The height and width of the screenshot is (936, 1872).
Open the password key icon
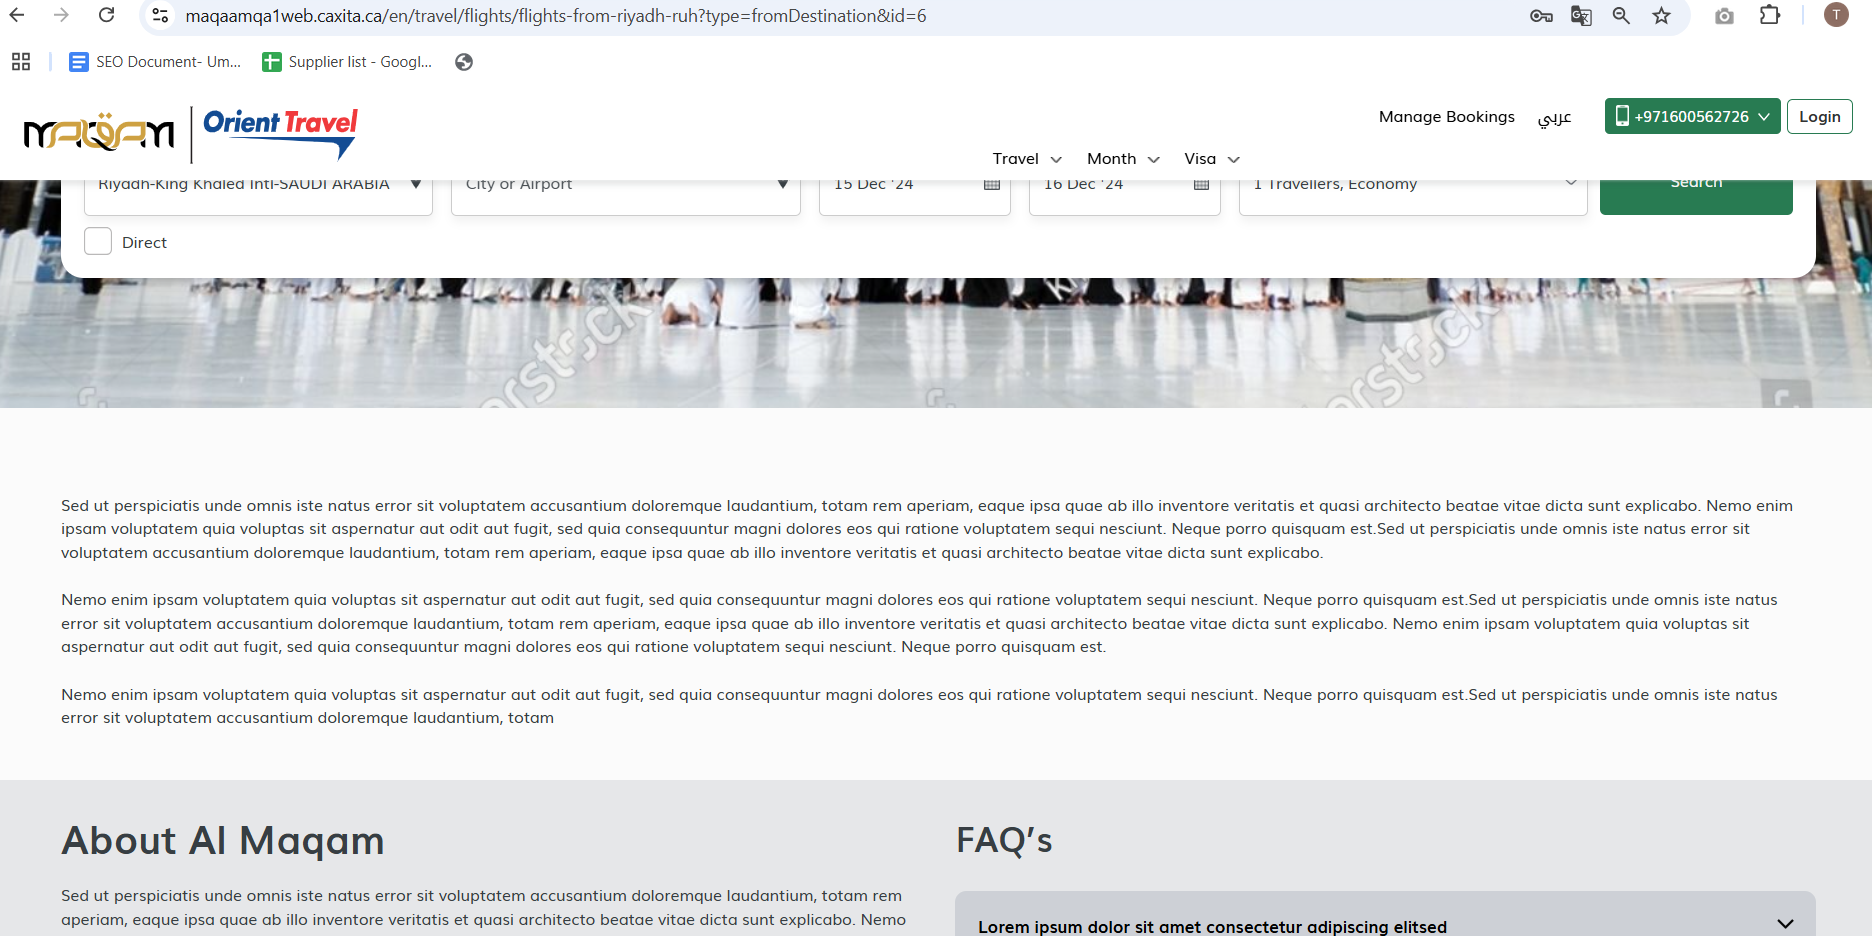(1541, 16)
